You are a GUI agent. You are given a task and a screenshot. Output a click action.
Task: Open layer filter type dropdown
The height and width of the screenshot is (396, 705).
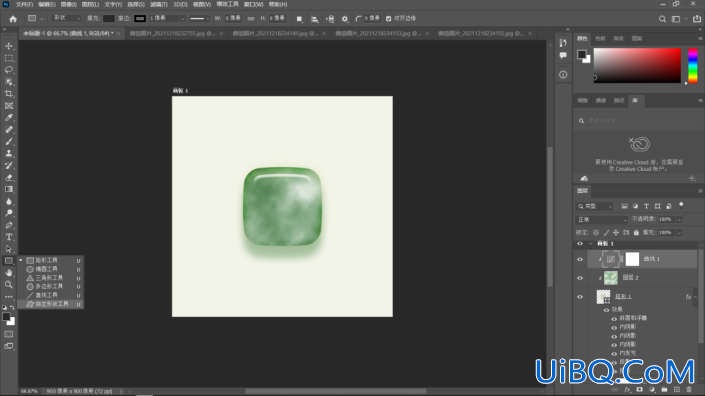pyautogui.click(x=594, y=206)
